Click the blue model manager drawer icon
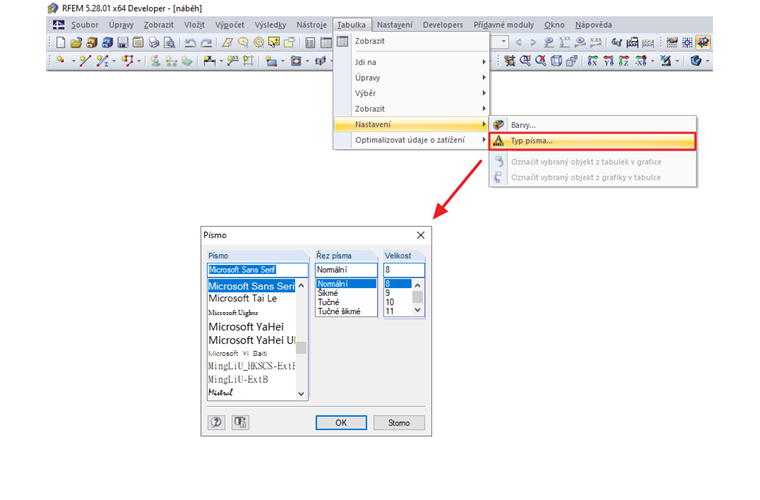Image resolution: width=760 pixels, height=500 pixels. point(107,43)
